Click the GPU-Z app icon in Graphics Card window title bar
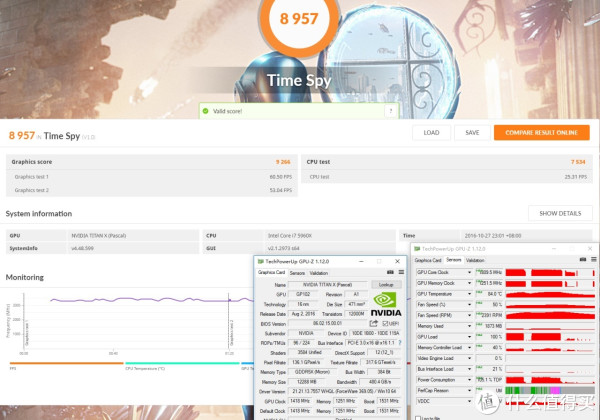The width and height of the screenshot is (600, 420). pos(261,261)
